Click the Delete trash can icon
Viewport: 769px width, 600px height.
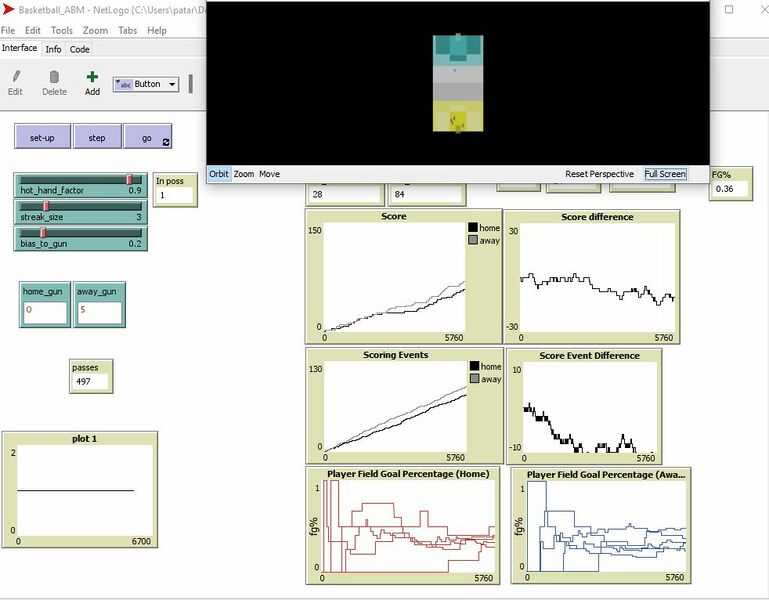(x=54, y=76)
